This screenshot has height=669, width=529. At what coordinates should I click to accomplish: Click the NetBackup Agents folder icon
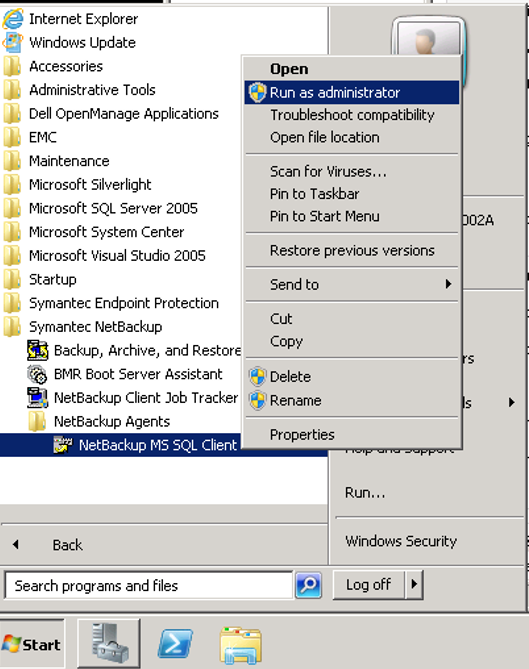click(x=38, y=422)
